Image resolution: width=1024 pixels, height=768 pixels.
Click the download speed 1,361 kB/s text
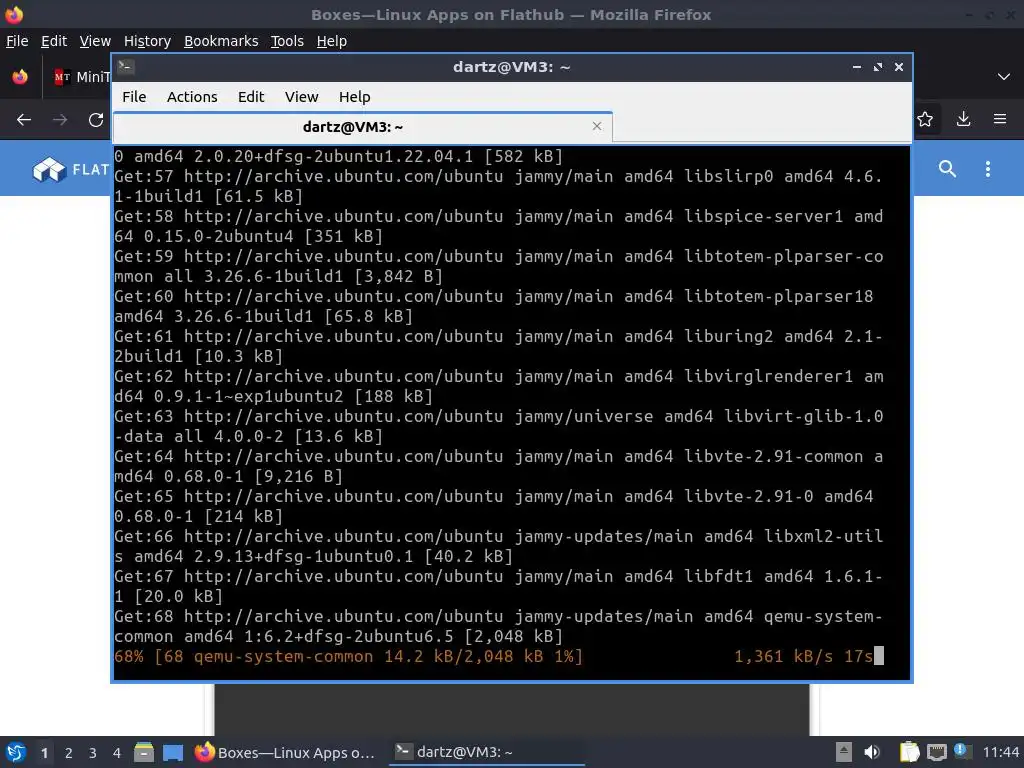pyautogui.click(x=784, y=656)
